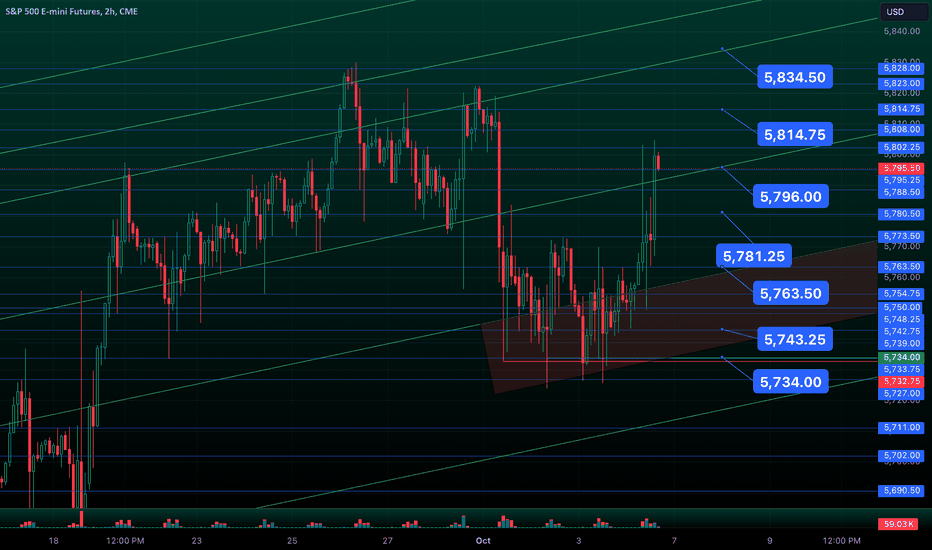Click the 5,788.50 price axis label
Viewport: 932px width, 550px height.
pyautogui.click(x=901, y=193)
